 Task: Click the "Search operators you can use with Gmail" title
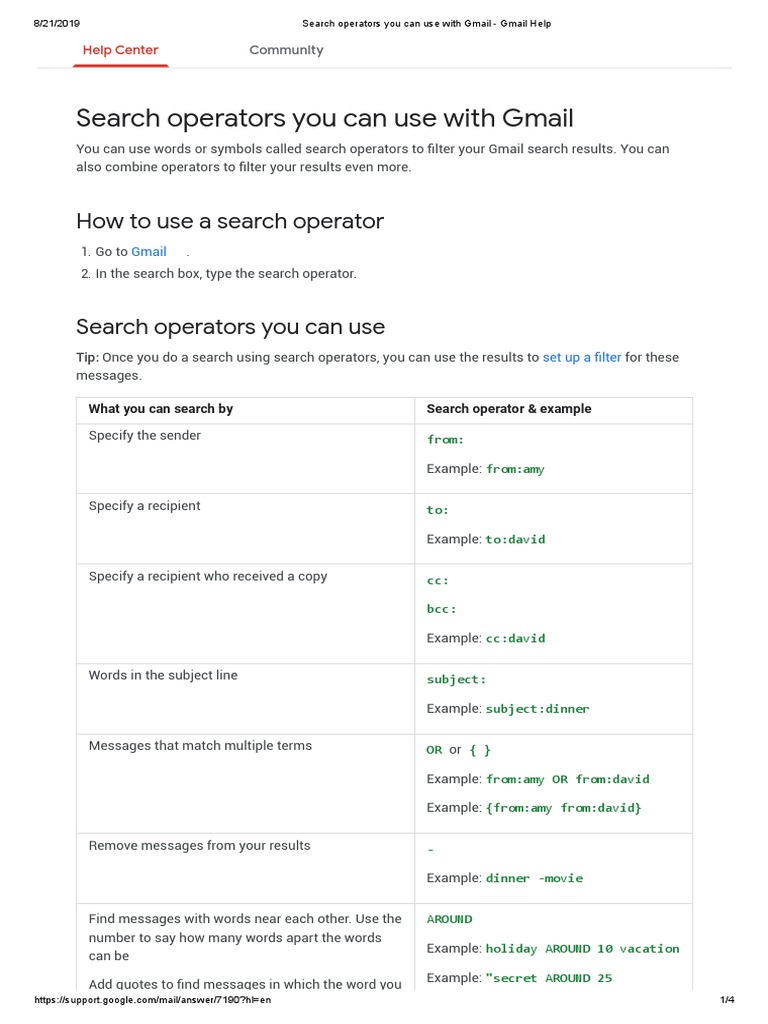(325, 118)
